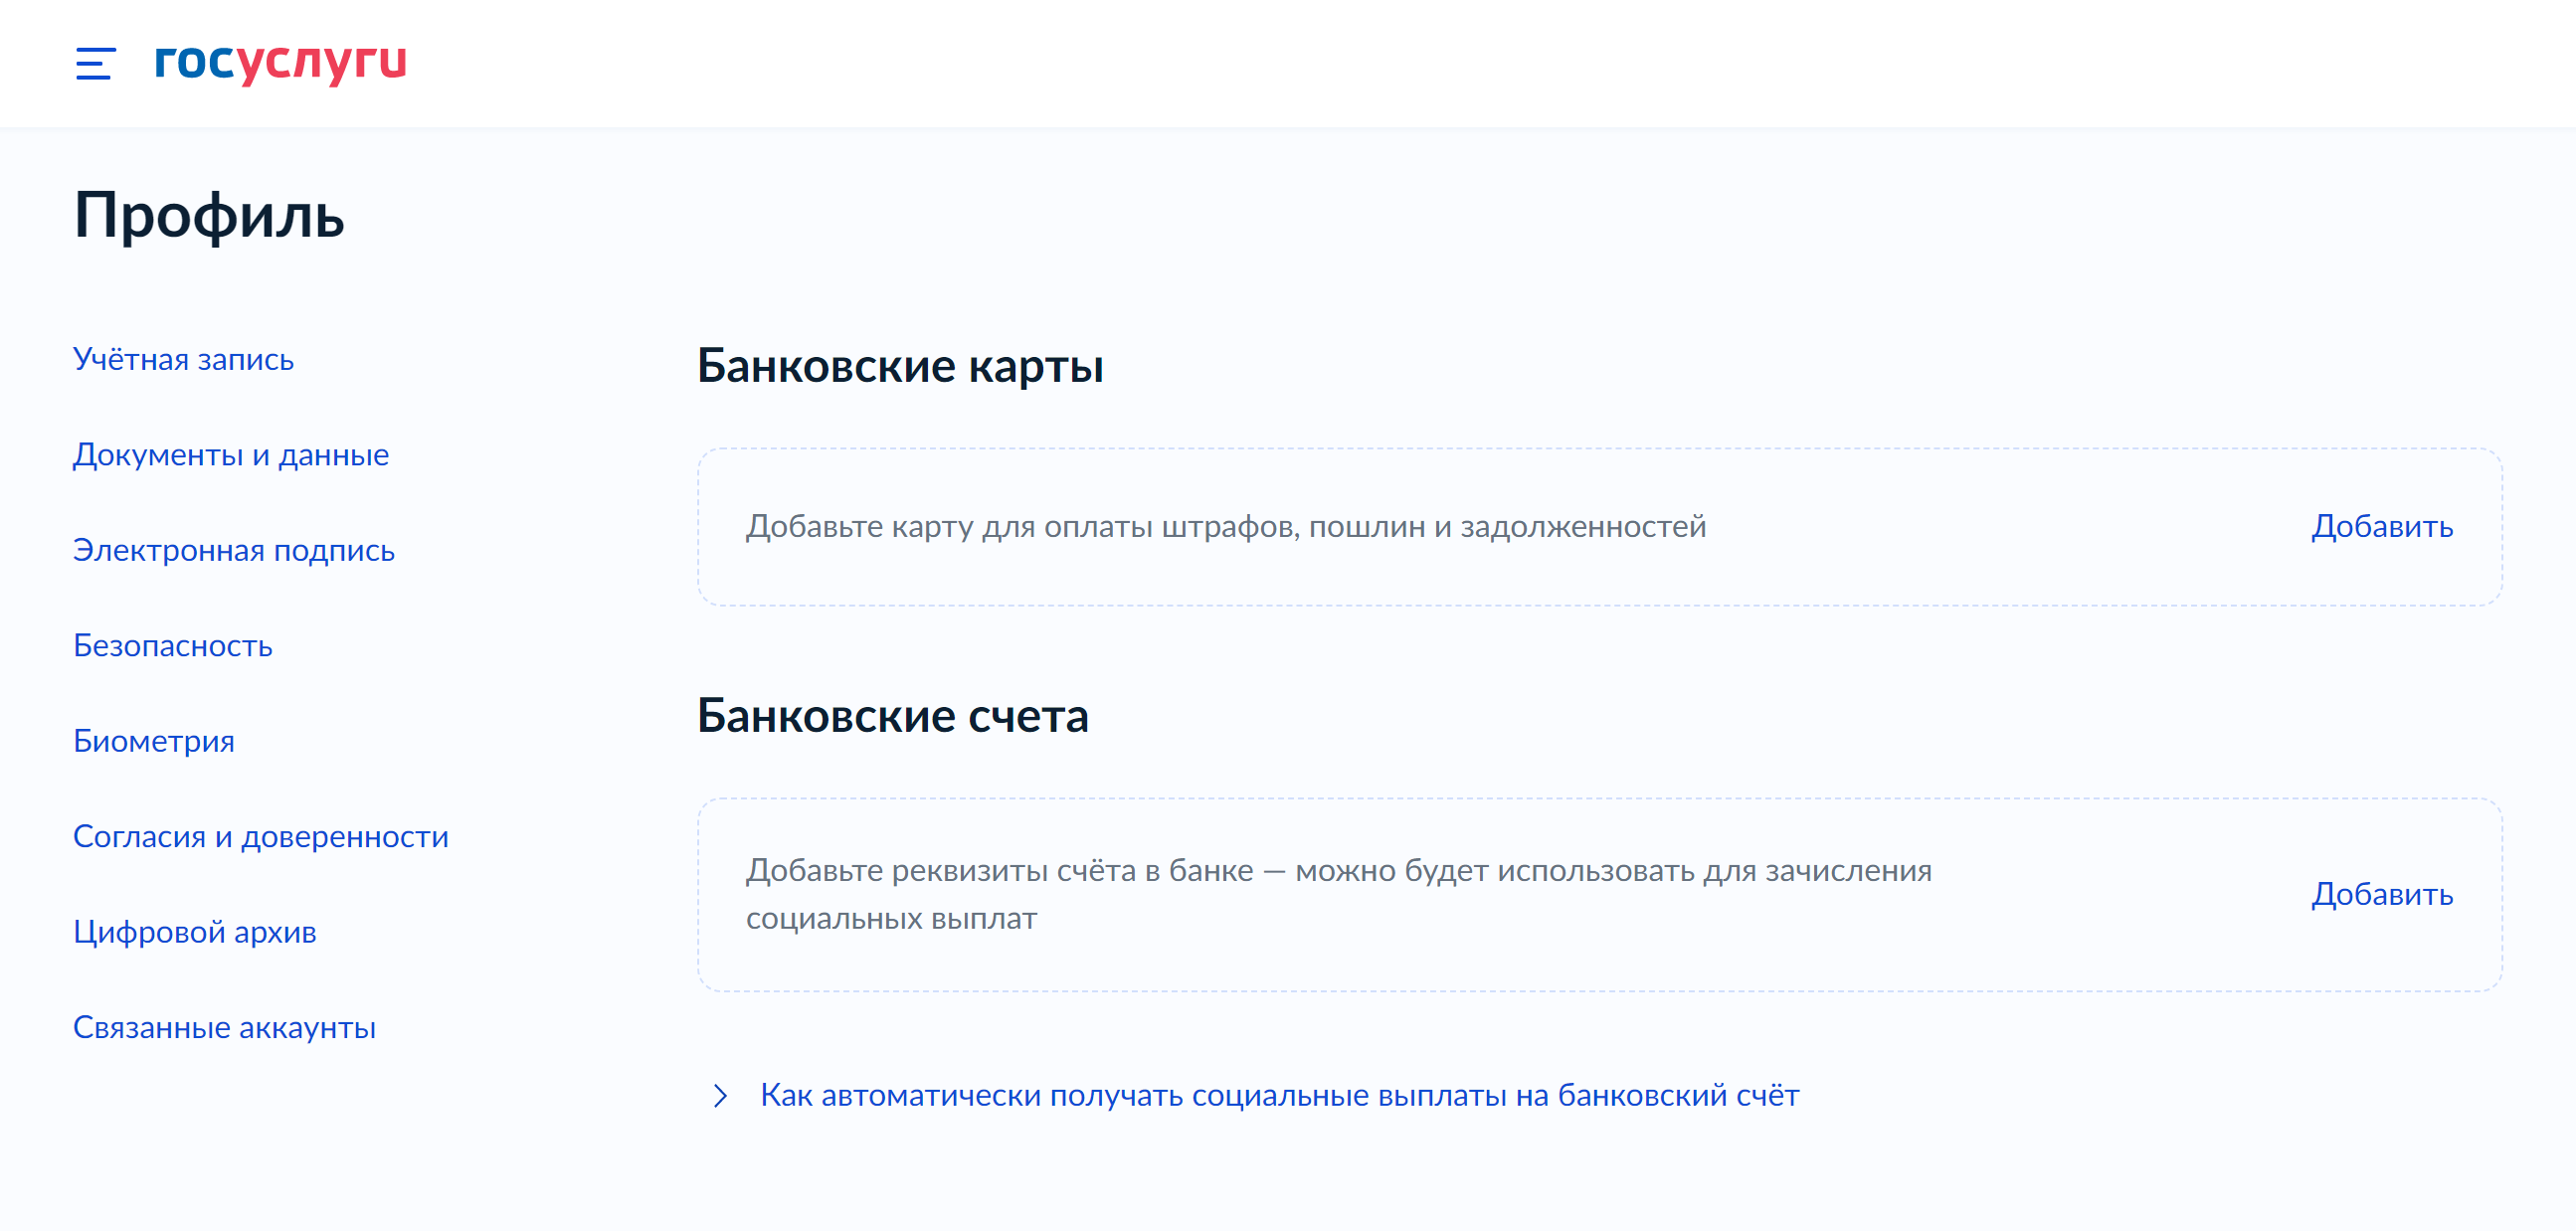Click Добавить for bank cards
The image size is (2576, 1231).
click(x=2382, y=526)
